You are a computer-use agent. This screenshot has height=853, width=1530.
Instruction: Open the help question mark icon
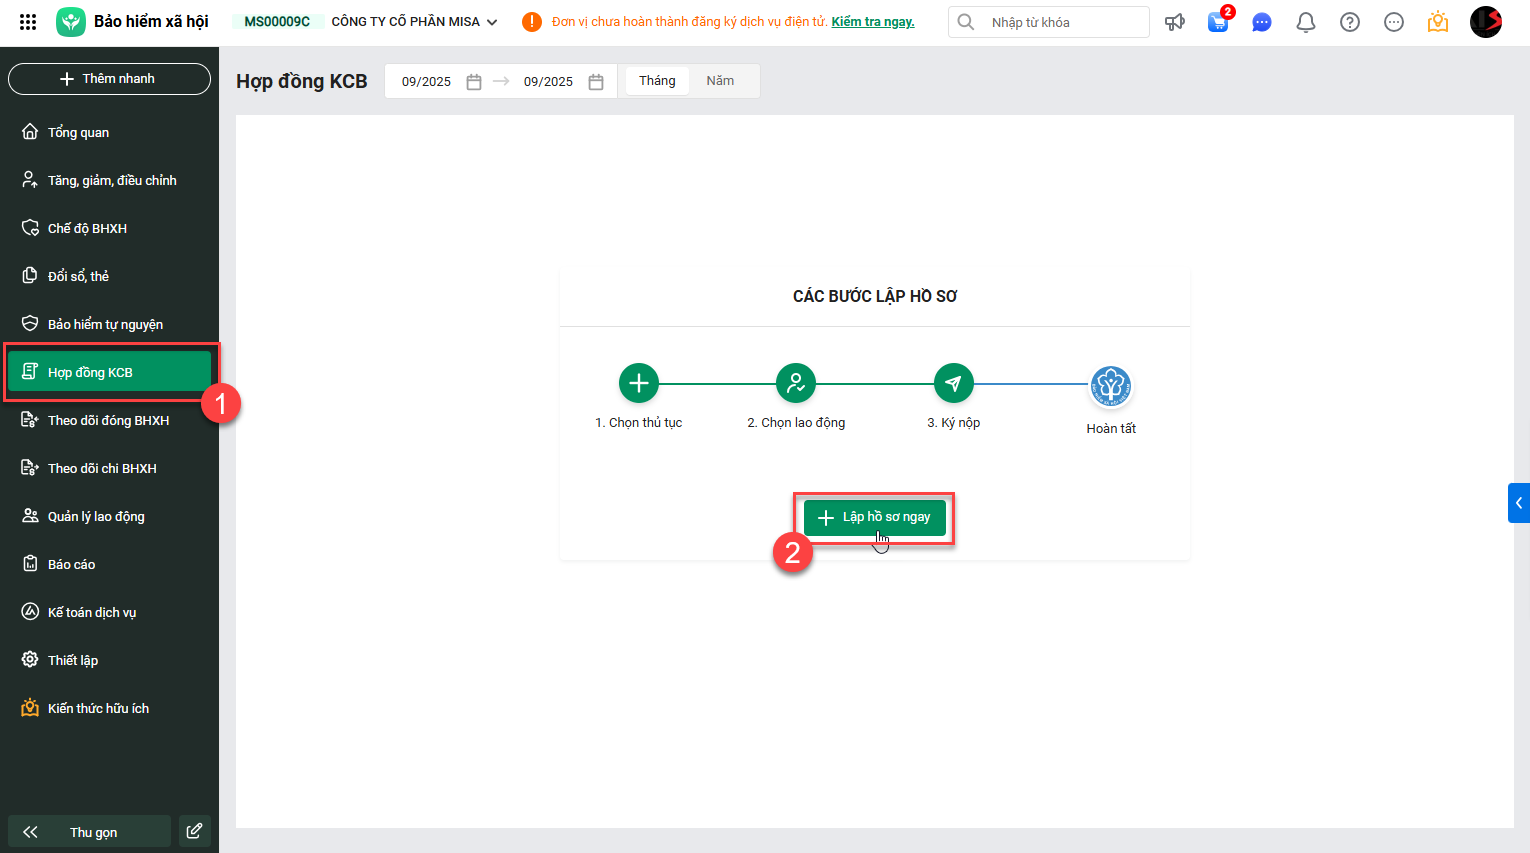tap(1350, 22)
